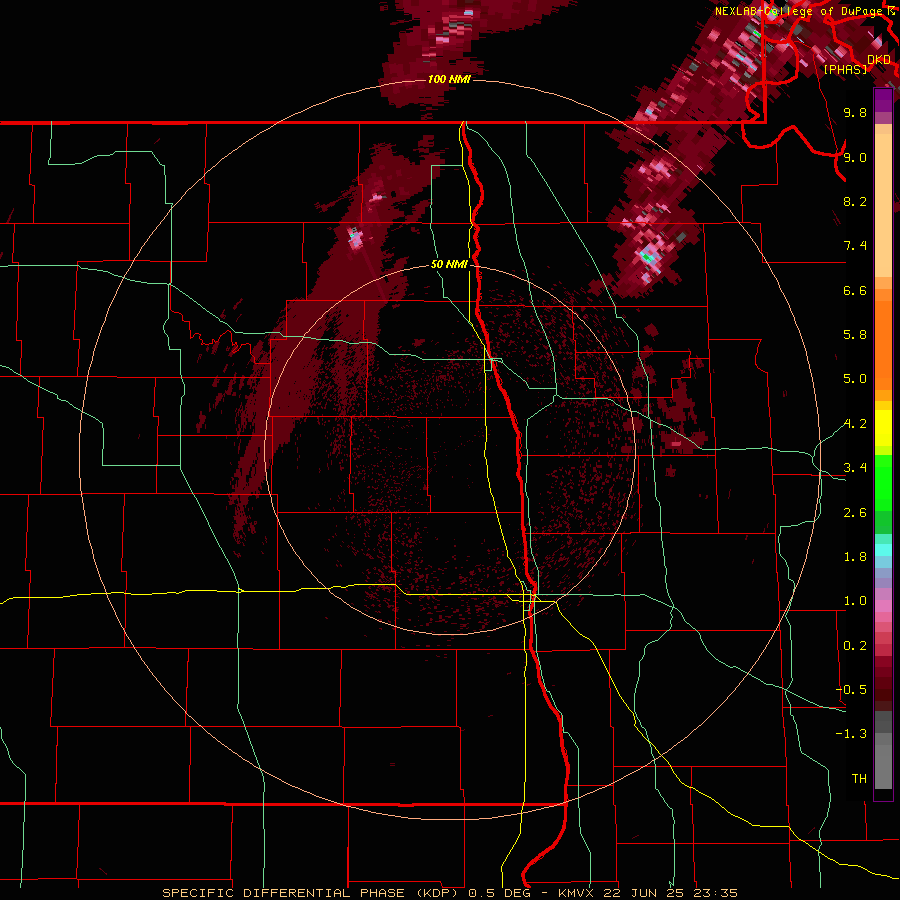This screenshot has height=900, width=900.
Task: Pick the peach band of the color bar
Action: (883, 205)
